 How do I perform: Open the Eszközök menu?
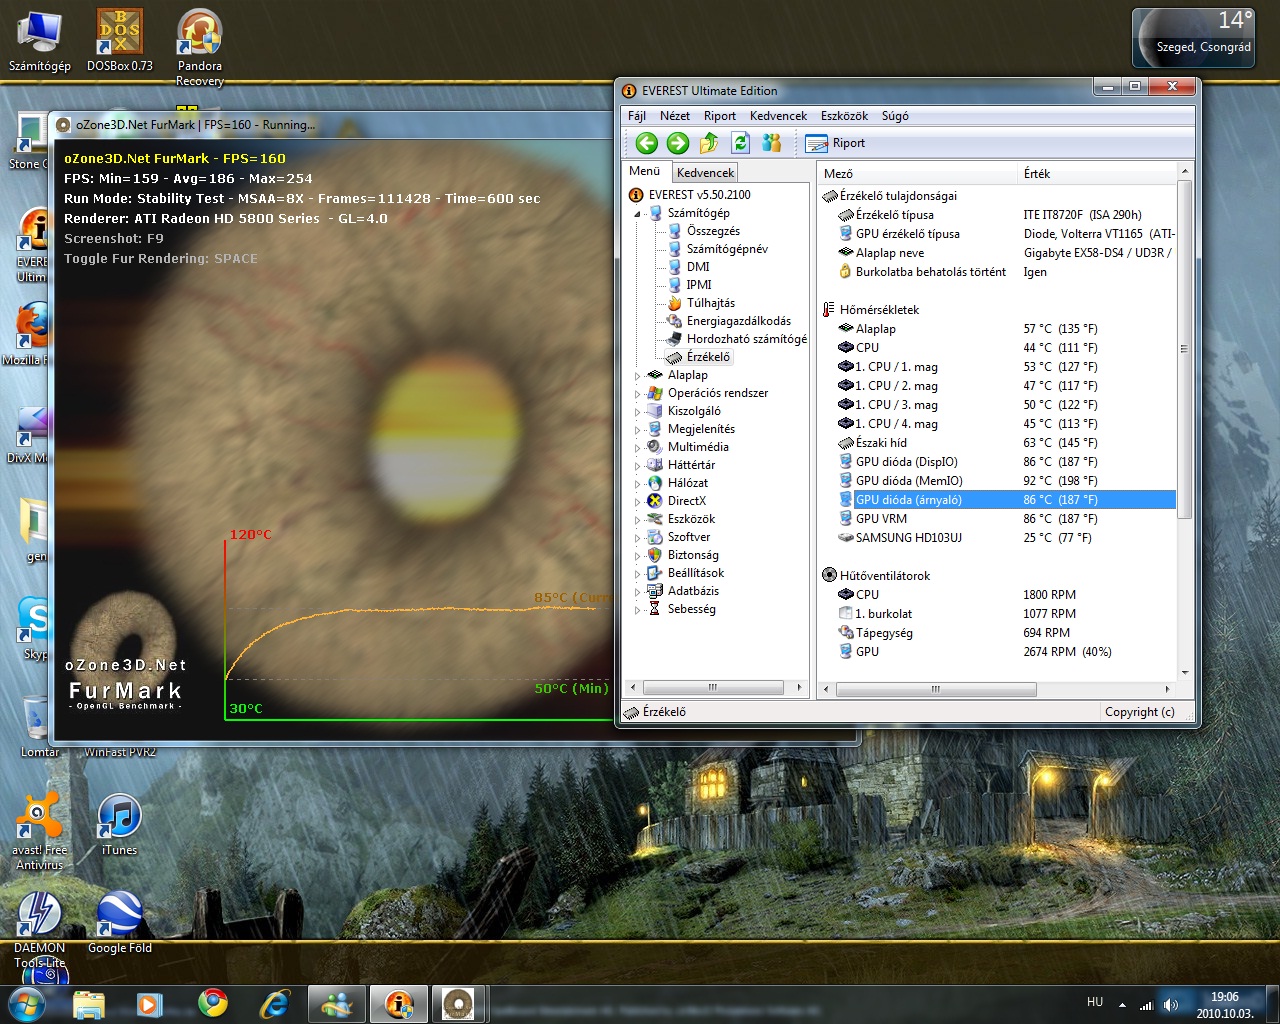[x=844, y=116]
